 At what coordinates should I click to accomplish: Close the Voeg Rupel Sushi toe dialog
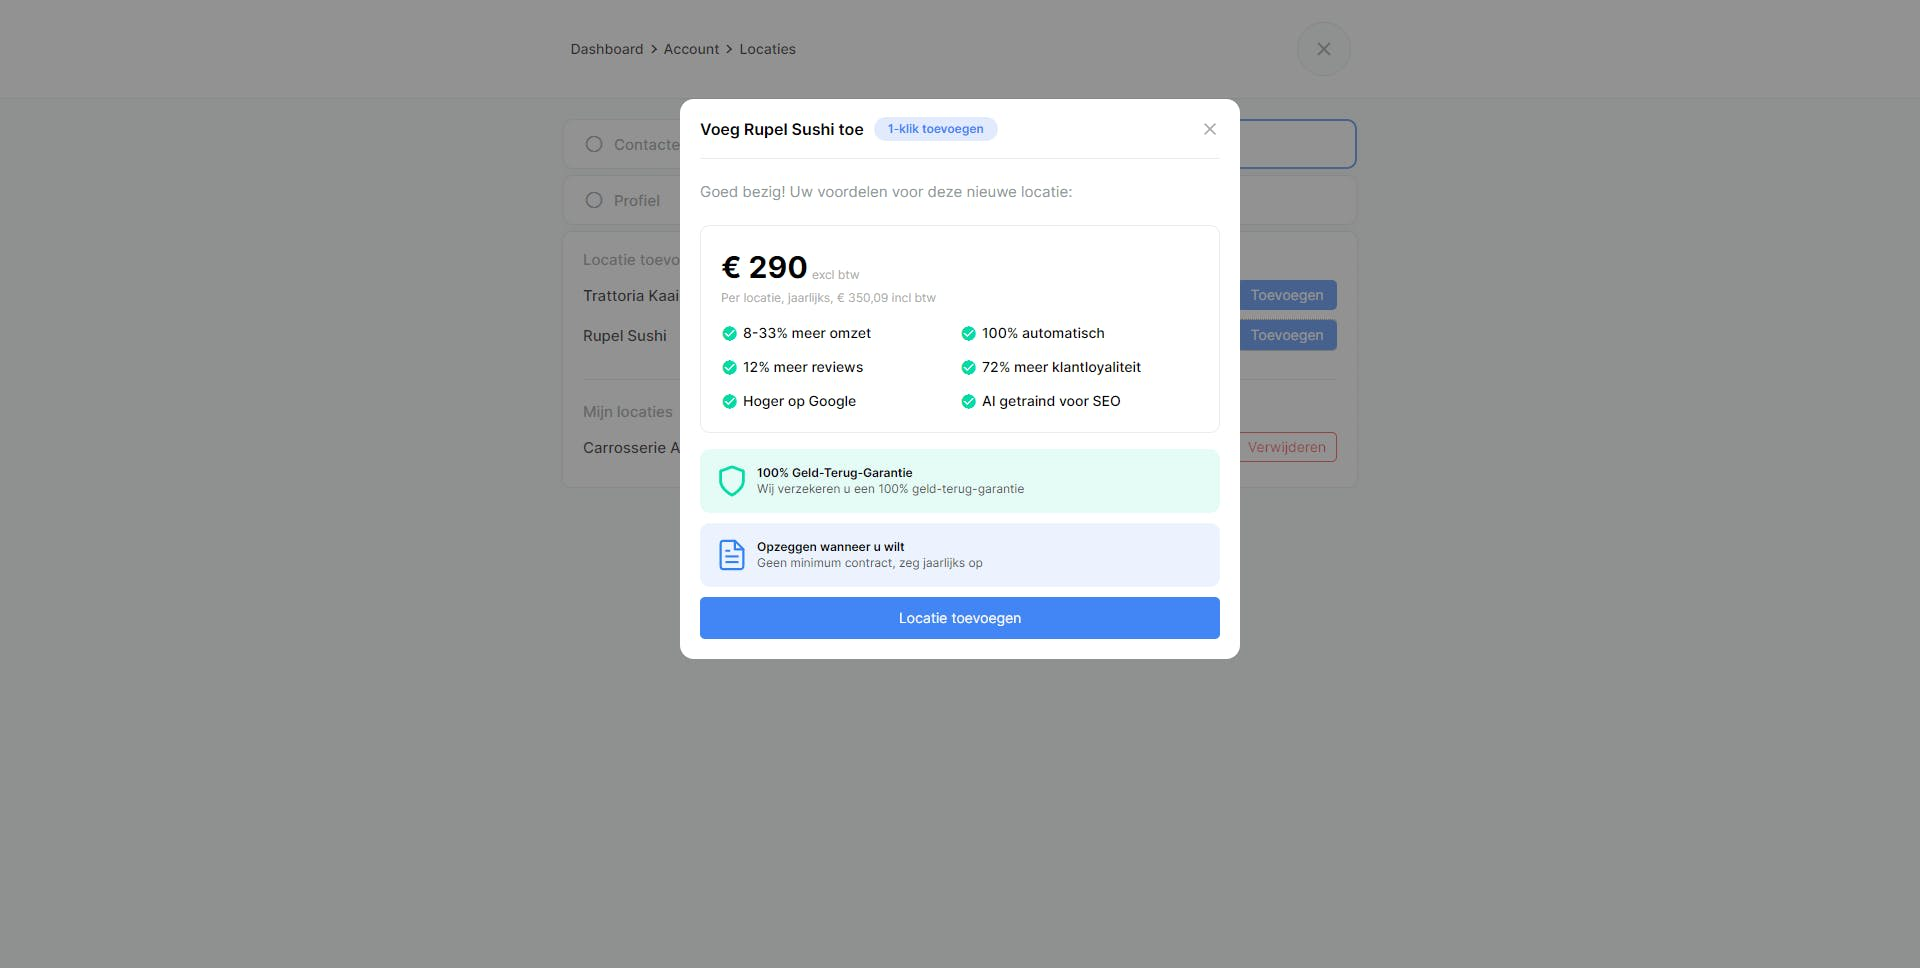coord(1209,129)
